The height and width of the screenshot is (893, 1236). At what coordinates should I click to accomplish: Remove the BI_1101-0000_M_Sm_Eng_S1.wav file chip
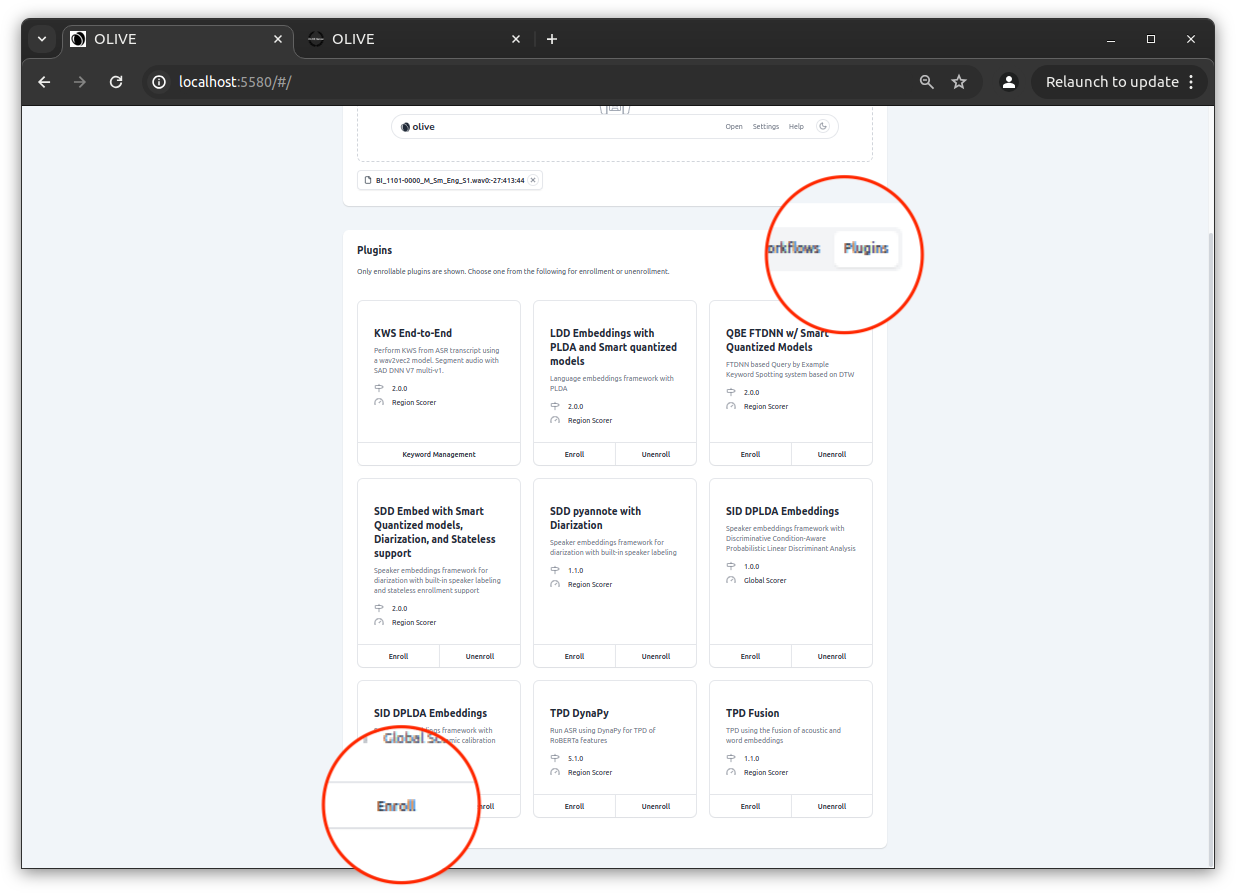[533, 181]
